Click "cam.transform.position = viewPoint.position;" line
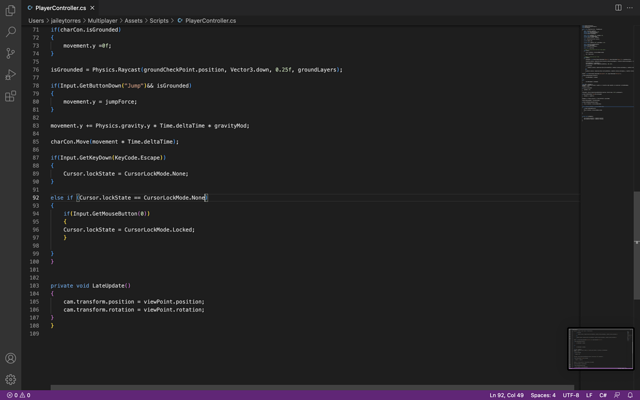Viewport: 640px width, 400px height. (x=134, y=302)
